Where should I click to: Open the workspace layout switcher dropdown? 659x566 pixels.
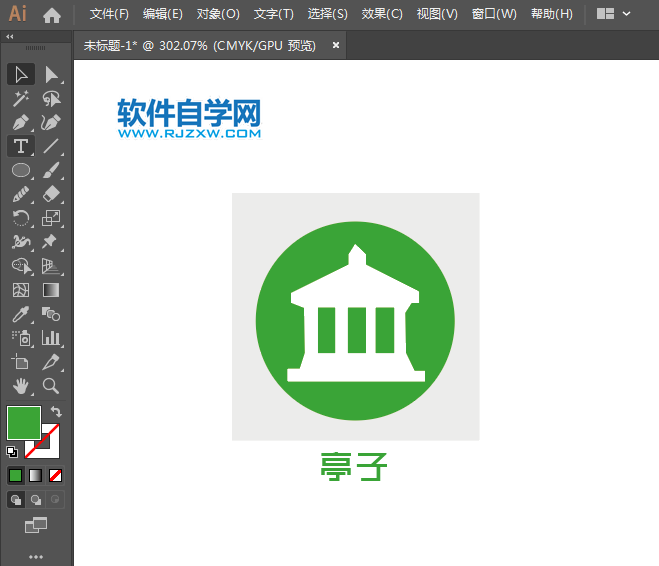click(x=614, y=14)
